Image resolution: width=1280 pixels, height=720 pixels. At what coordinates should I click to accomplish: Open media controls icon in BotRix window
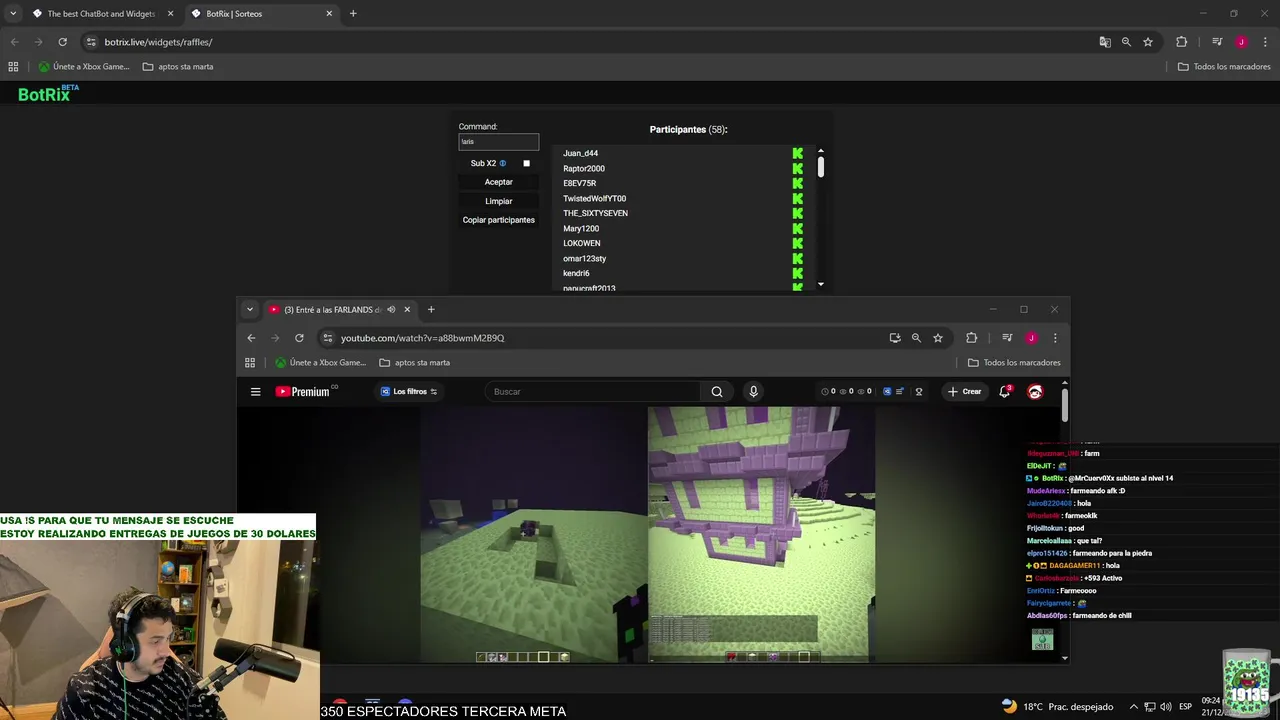point(1217,42)
